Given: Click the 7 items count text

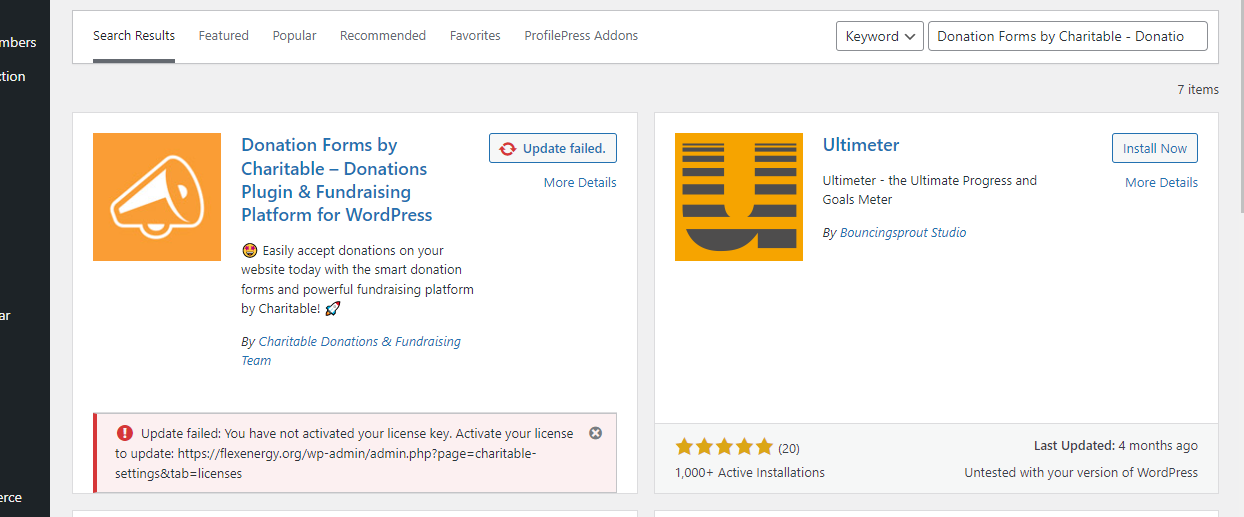Looking at the screenshot, I should click(1198, 90).
